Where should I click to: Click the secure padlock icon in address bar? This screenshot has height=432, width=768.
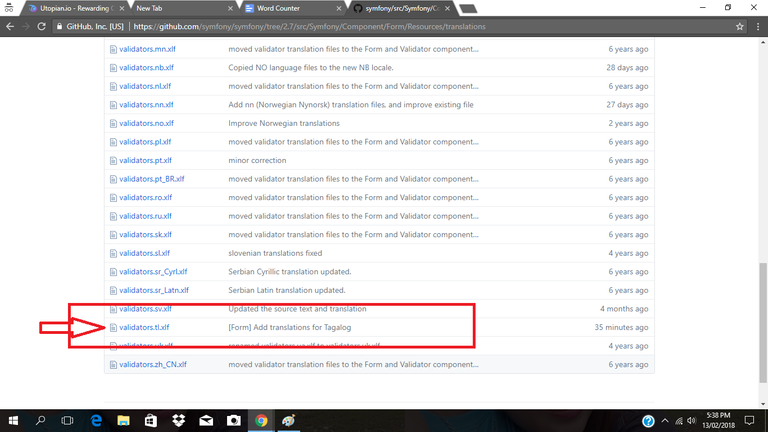(59, 26)
